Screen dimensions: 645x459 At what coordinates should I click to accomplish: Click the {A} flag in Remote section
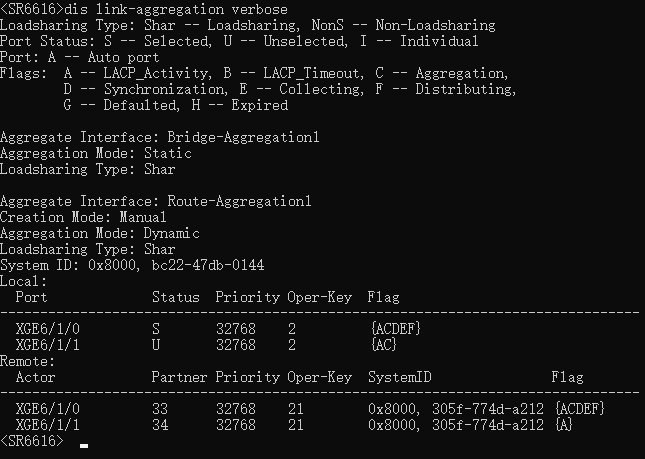coord(563,425)
